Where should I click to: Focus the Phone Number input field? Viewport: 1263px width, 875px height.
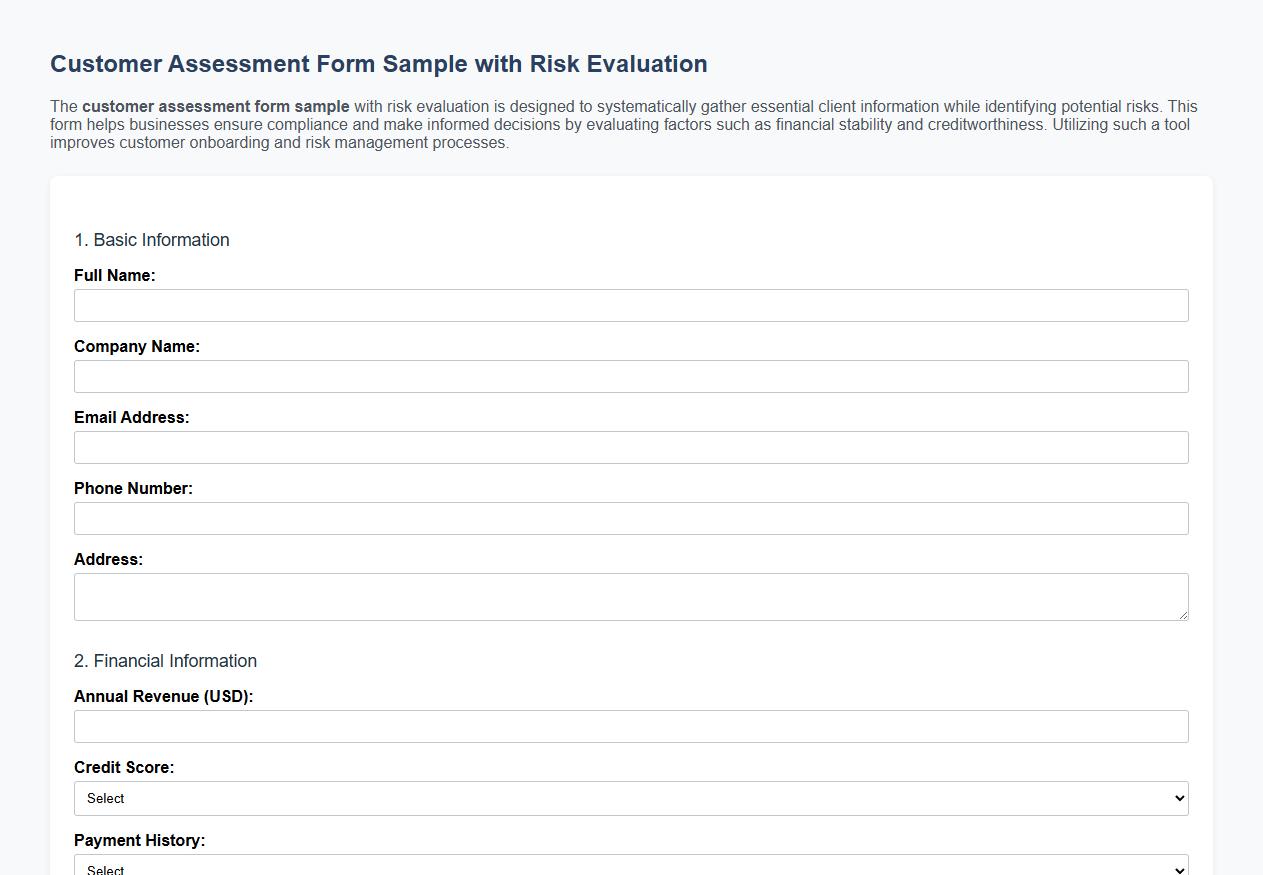(631, 518)
